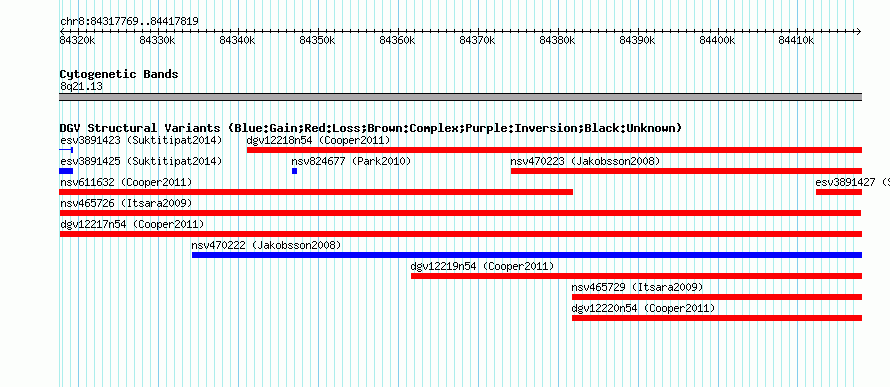The height and width of the screenshot is (387, 890).
Task: Click the dgv12220n54 (Cooper2011) label
Action: [644, 308]
